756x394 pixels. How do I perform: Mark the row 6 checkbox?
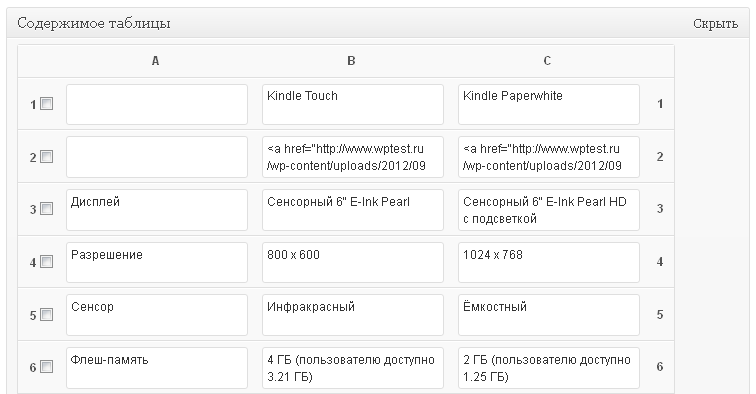46,367
